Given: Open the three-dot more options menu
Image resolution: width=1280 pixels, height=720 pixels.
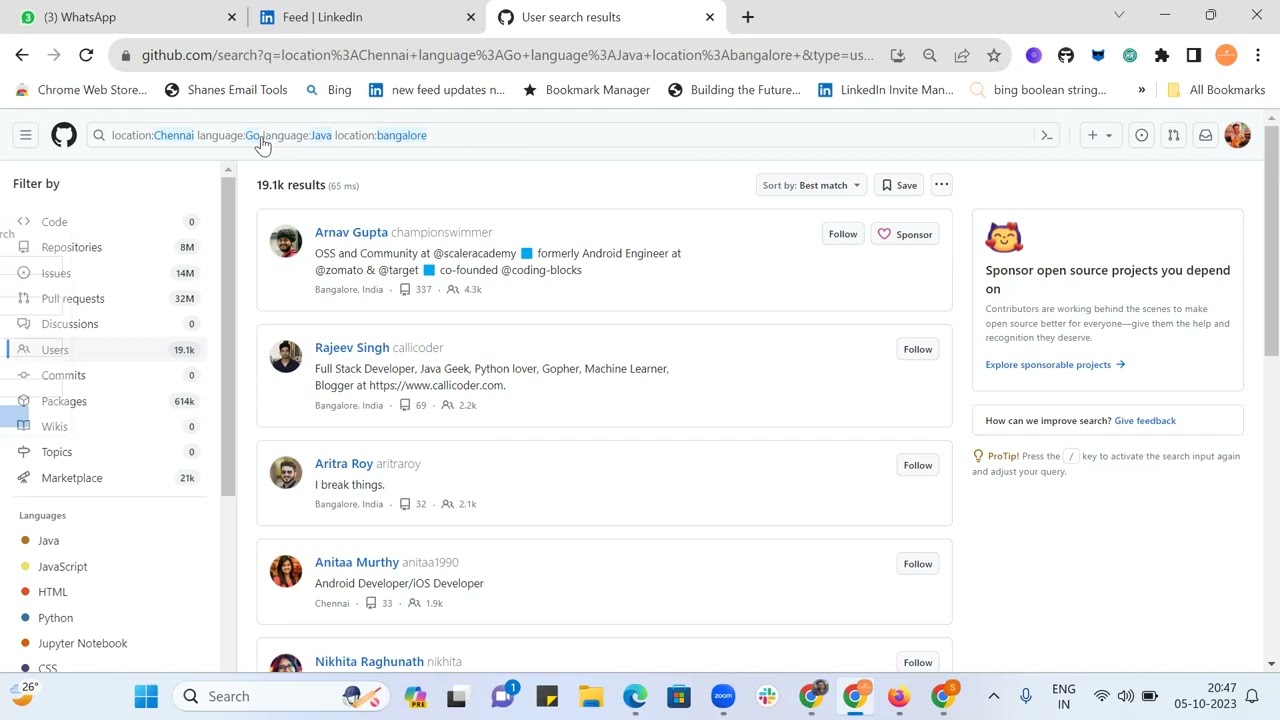Looking at the screenshot, I should pos(941,185).
